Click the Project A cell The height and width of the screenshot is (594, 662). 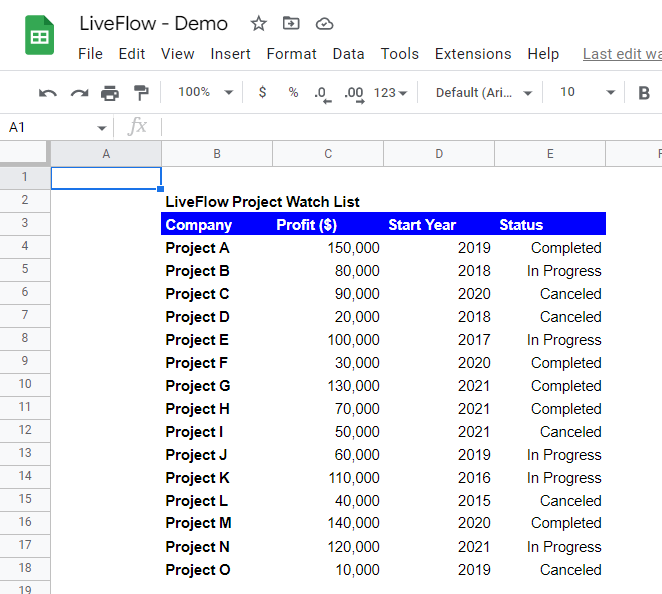tap(217, 248)
